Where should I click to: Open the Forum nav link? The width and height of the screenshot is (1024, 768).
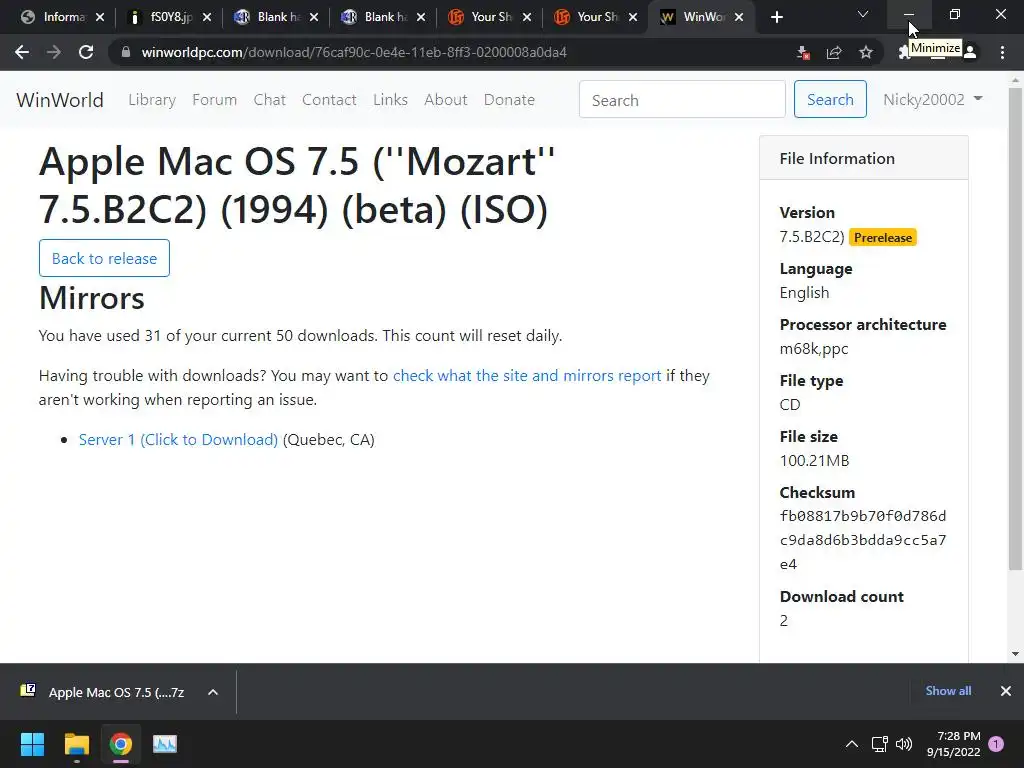pos(214,100)
